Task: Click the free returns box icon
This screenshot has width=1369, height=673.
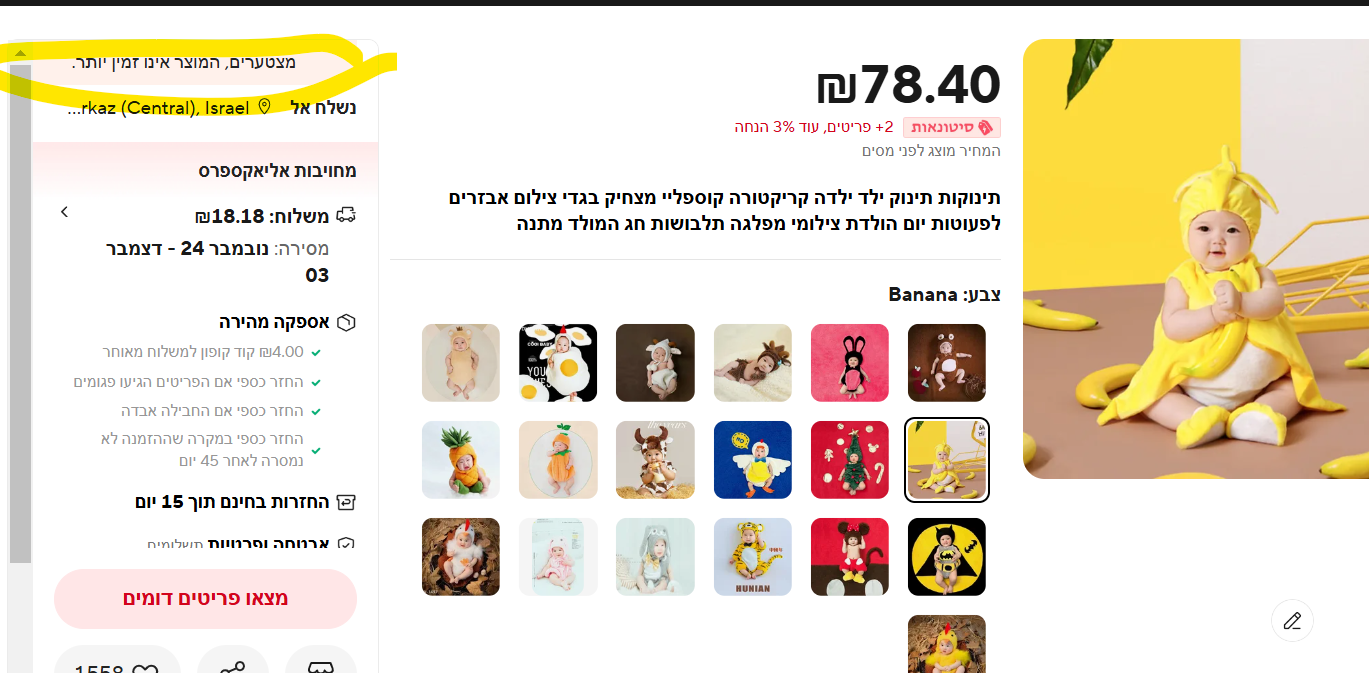Action: (346, 502)
